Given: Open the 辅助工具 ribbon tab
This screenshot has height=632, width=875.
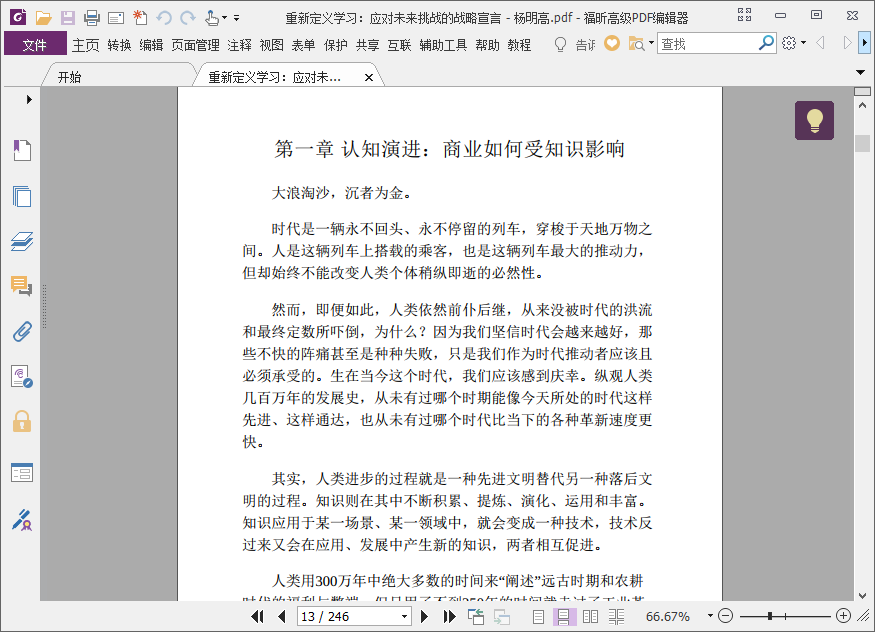Looking at the screenshot, I should tap(443, 45).
